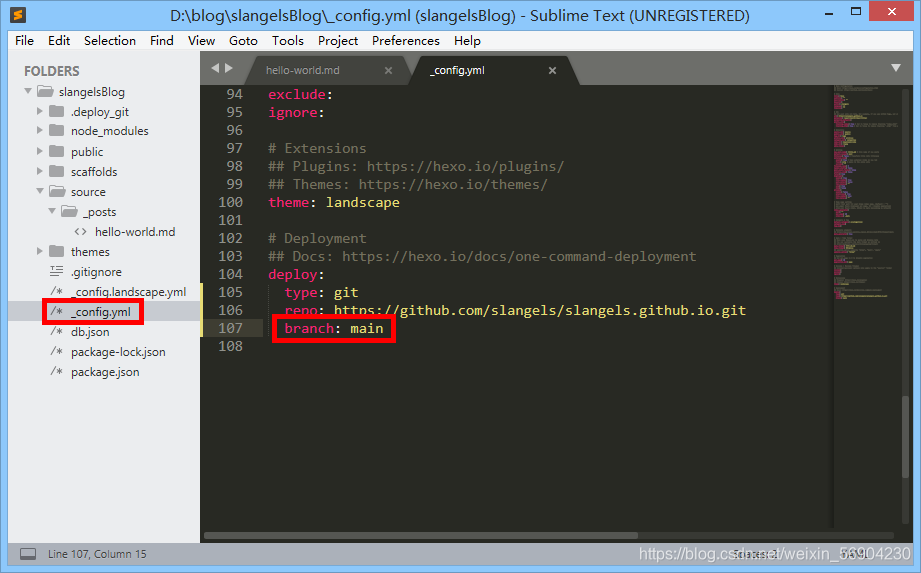
Task: Click the next tab arrow icon
Action: 229,68
